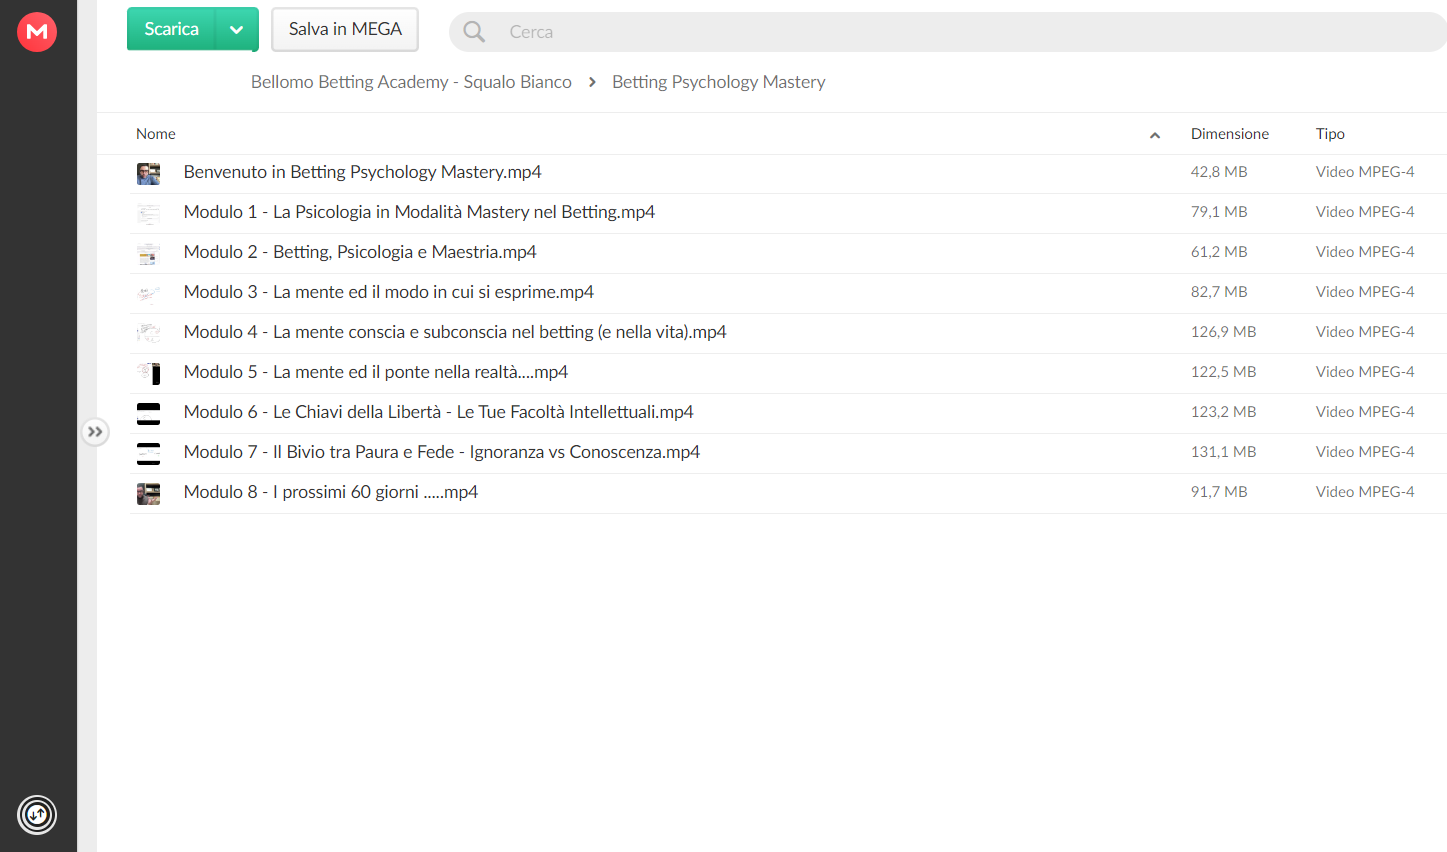
Task: Click the Scarica download button
Action: pyautogui.click(x=172, y=29)
